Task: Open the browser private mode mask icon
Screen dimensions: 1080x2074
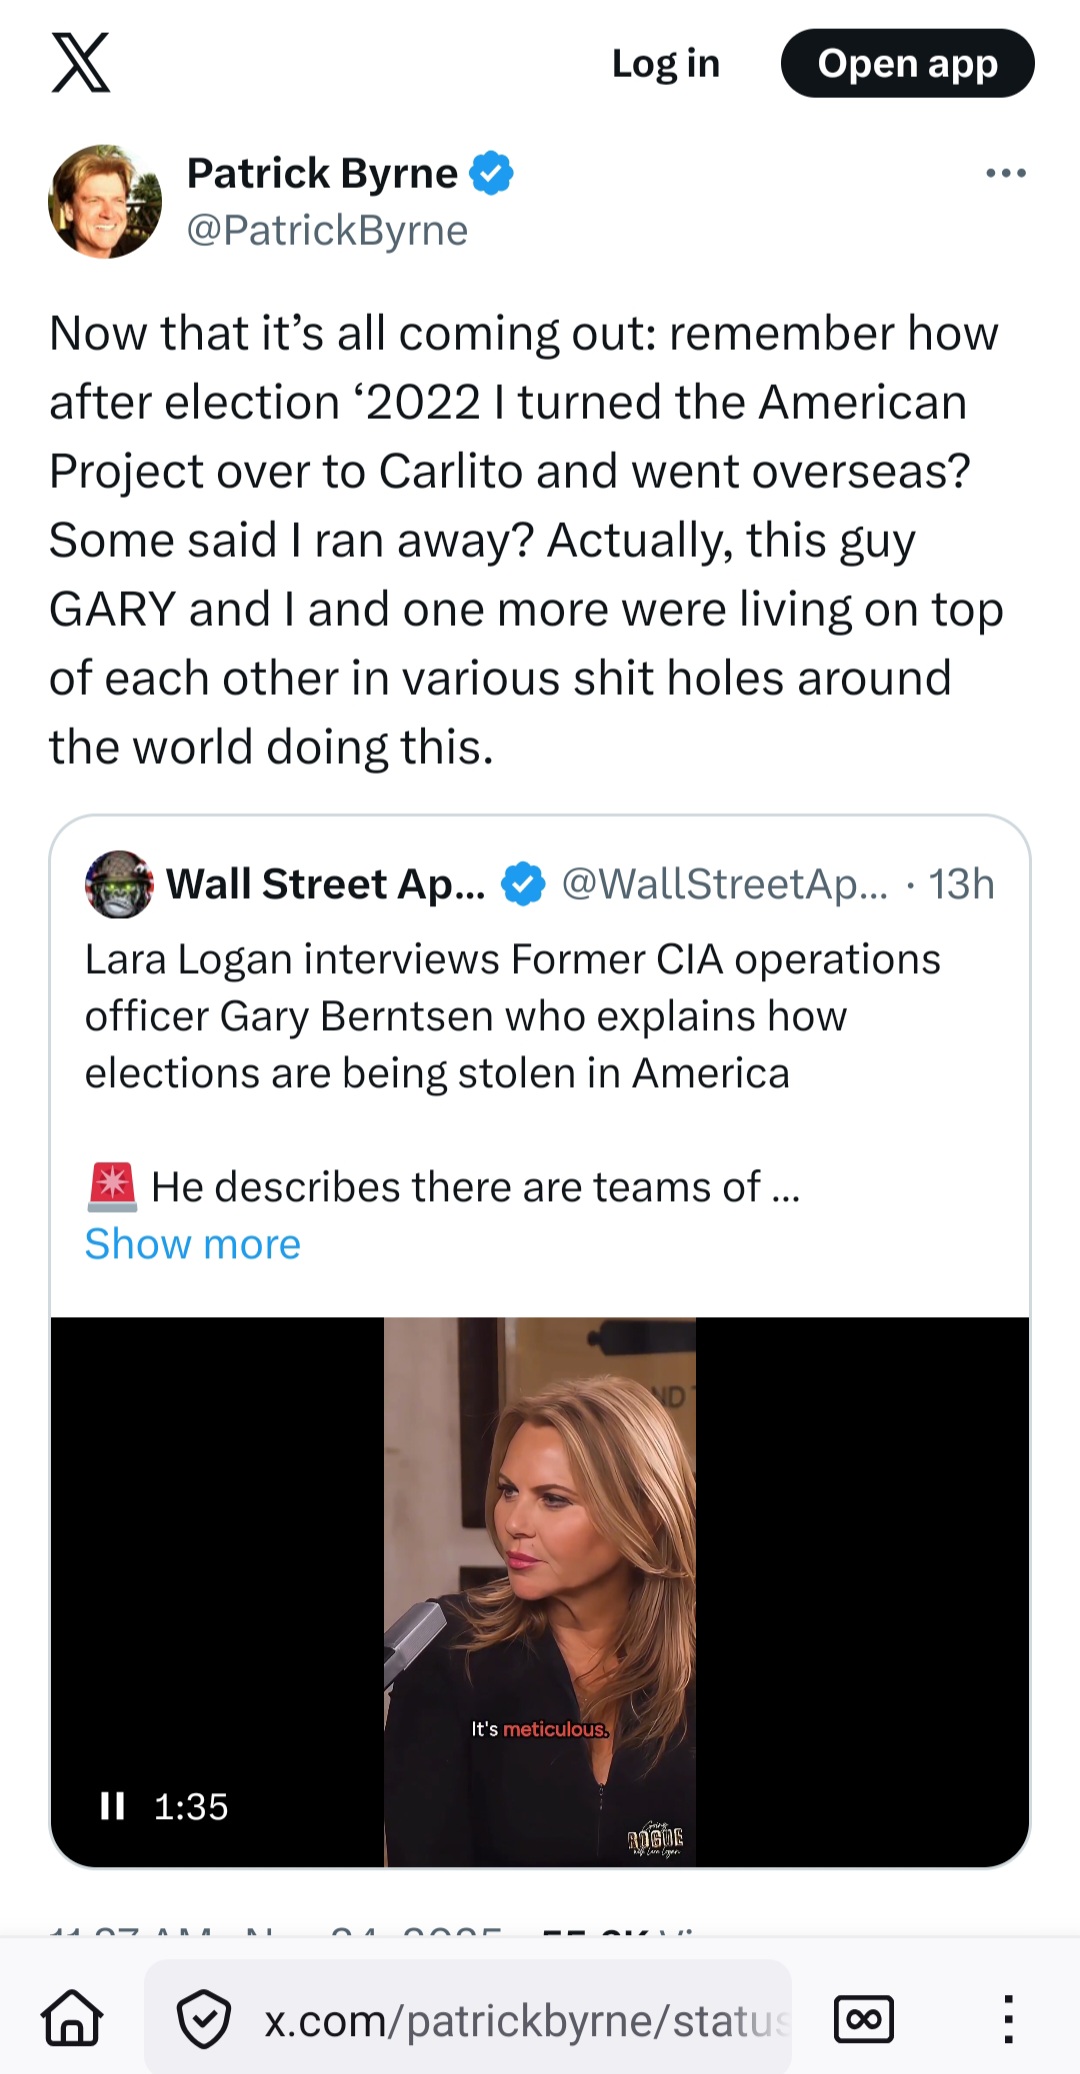Action: tap(864, 2019)
